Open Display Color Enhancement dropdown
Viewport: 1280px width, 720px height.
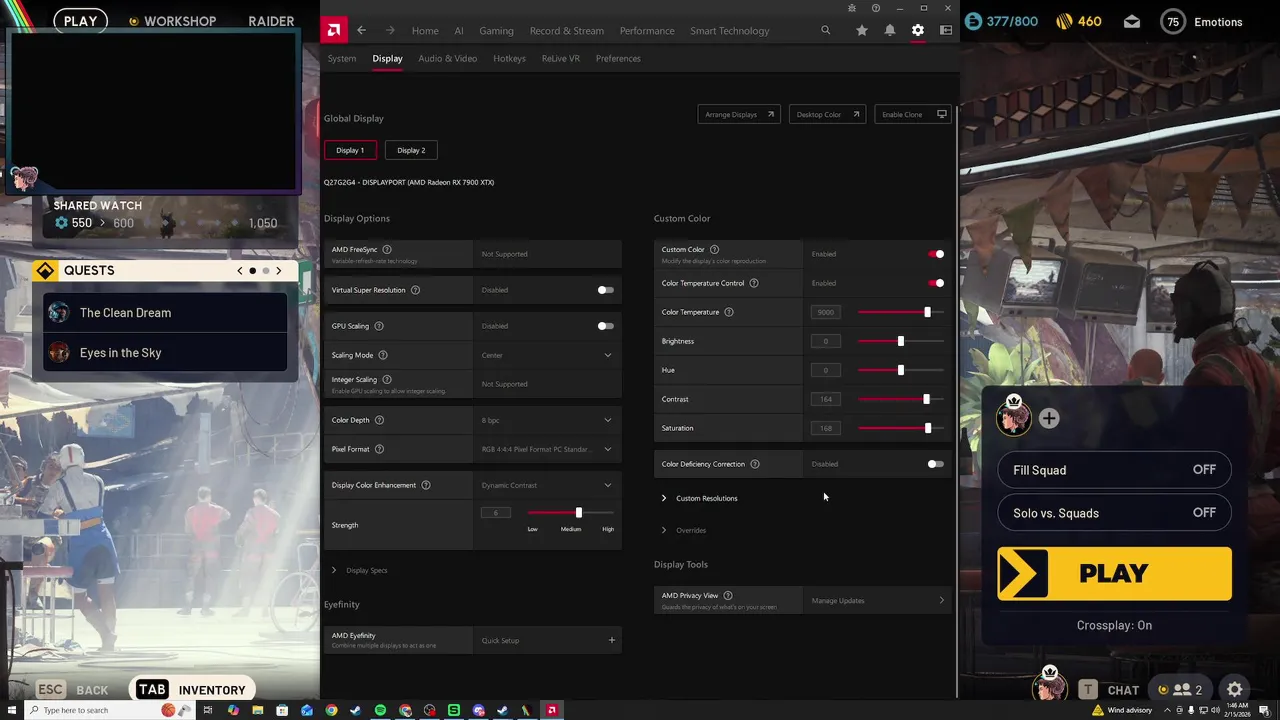pos(547,485)
